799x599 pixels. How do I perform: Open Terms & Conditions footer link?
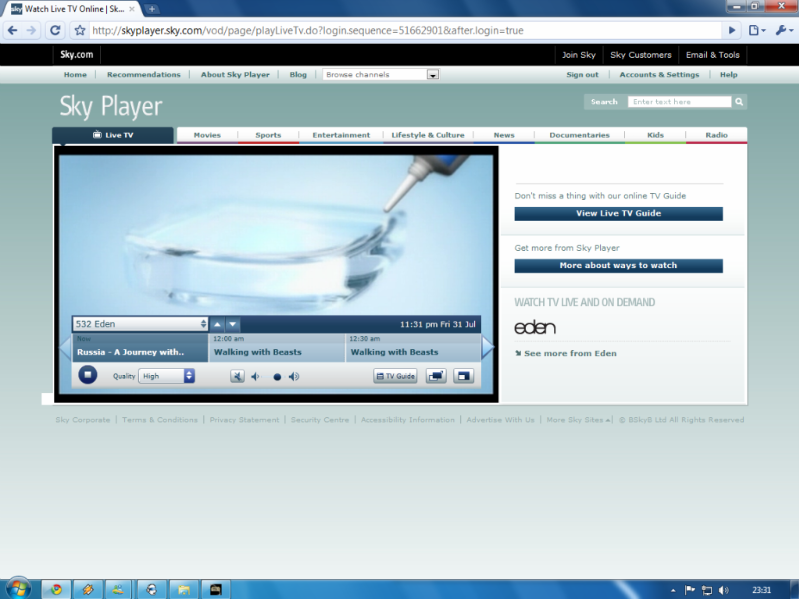point(159,420)
